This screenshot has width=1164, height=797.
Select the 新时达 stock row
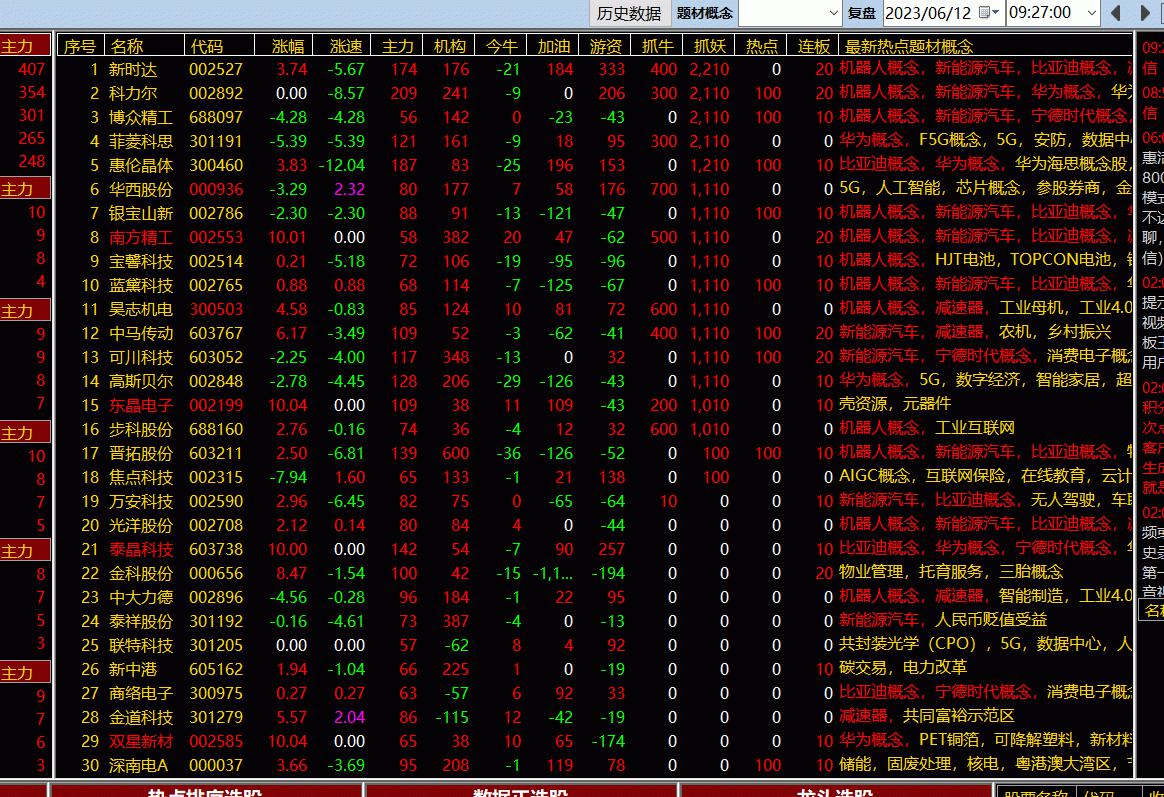pos(595,69)
